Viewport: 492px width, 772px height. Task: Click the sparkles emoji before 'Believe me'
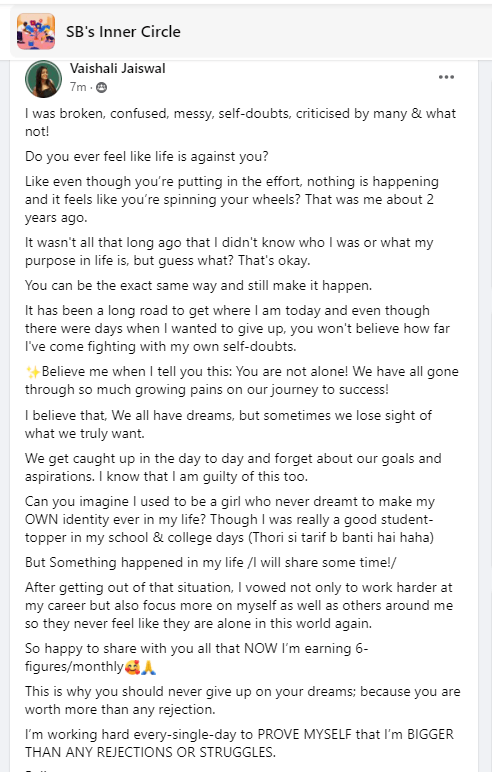point(33,372)
